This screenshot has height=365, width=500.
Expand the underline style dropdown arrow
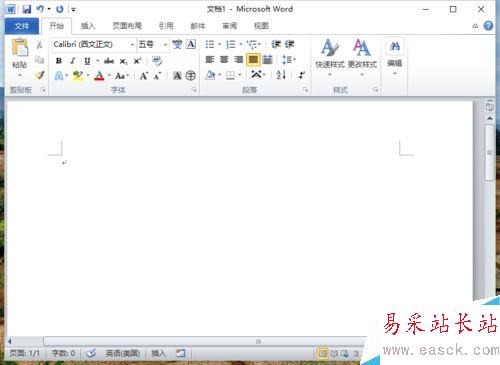[x=97, y=61]
